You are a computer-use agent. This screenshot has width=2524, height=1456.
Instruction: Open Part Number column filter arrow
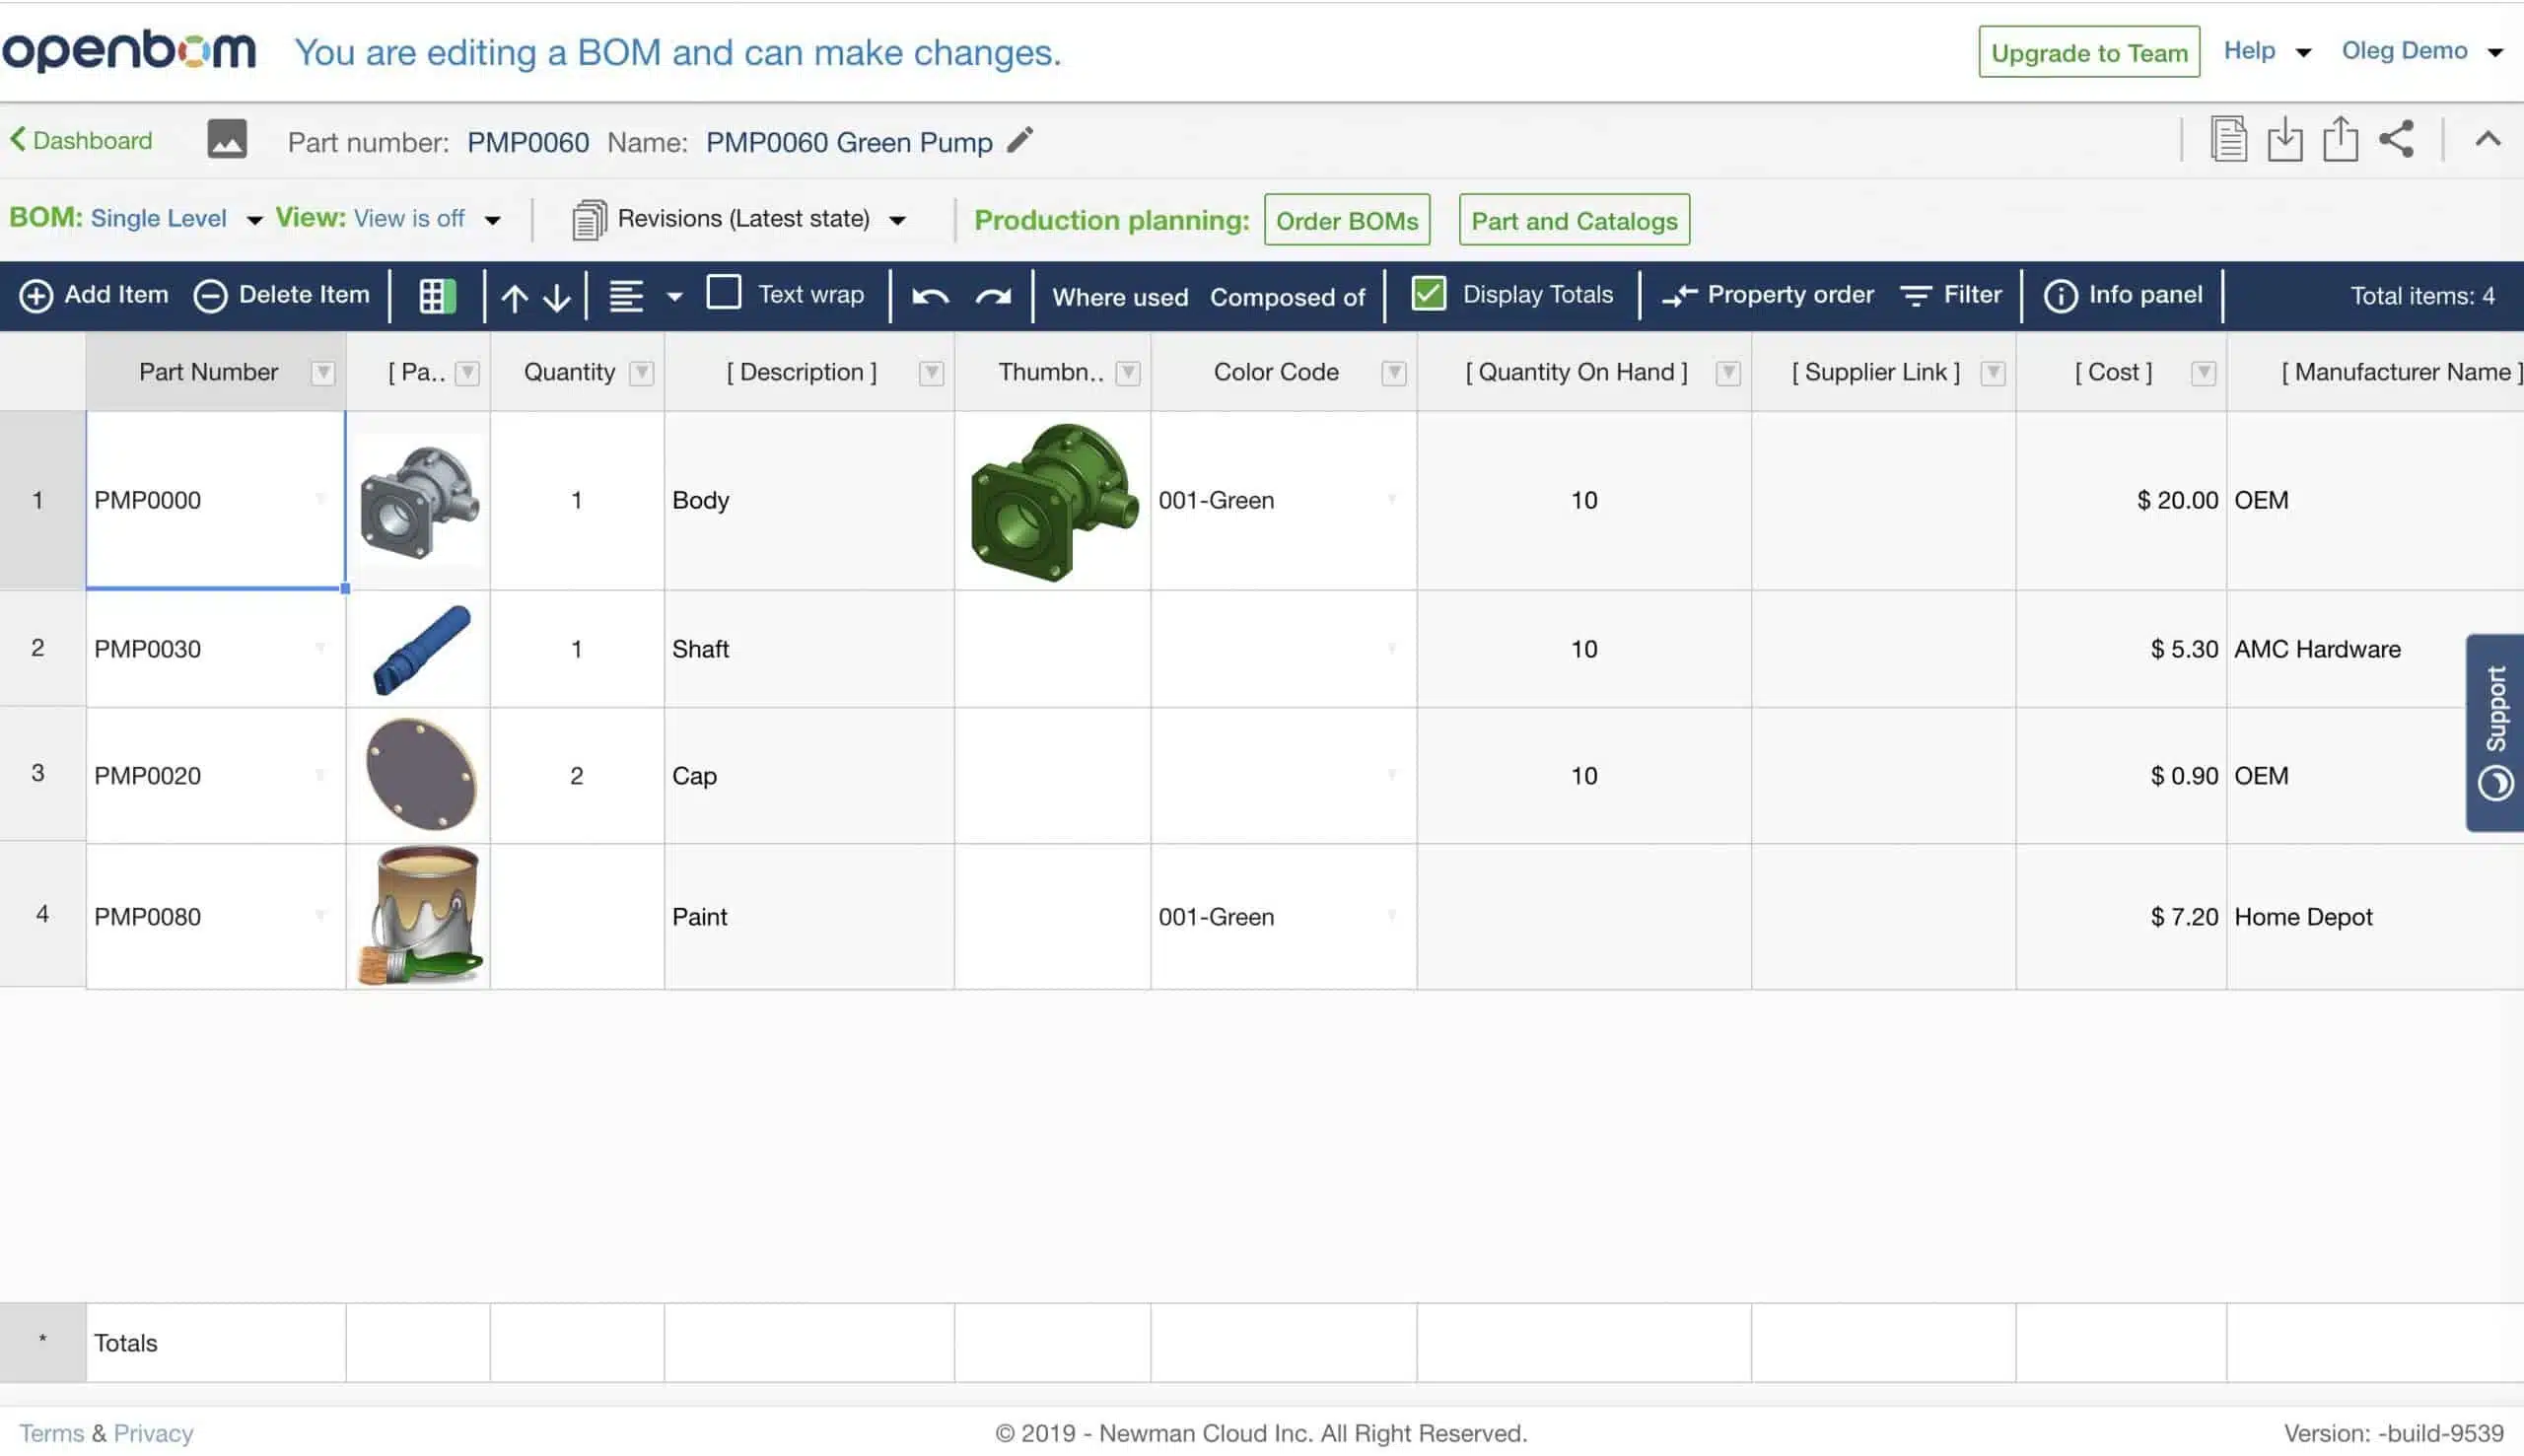click(x=322, y=373)
